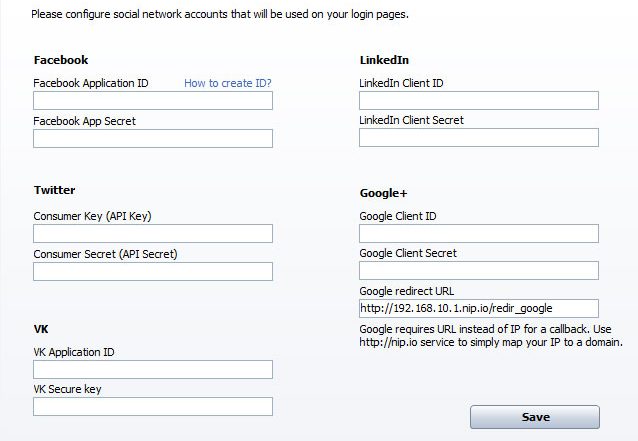Viewport: 638px width, 441px height.
Task: Click the Google redirect URL label
Action: pos(406,291)
